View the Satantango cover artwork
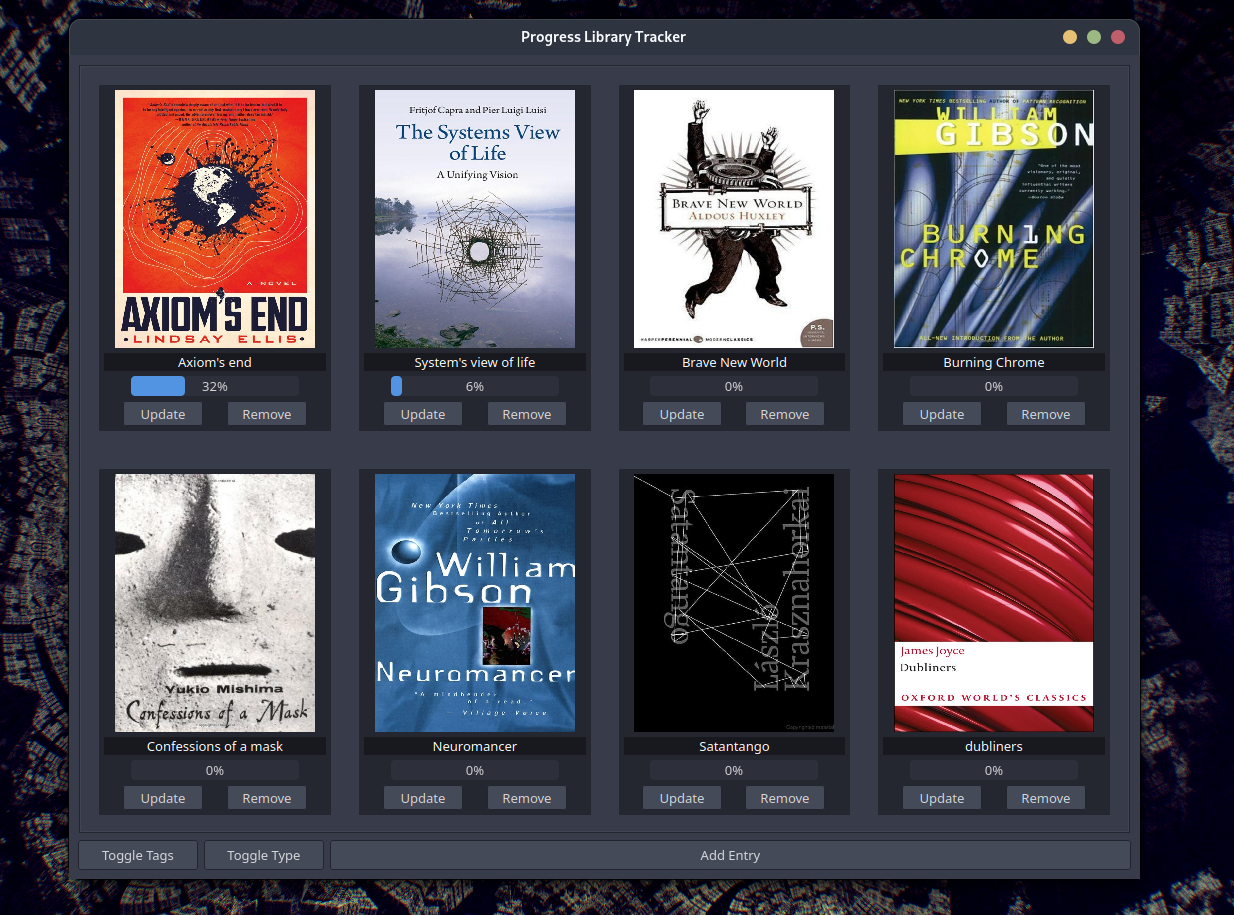 pyautogui.click(x=734, y=603)
